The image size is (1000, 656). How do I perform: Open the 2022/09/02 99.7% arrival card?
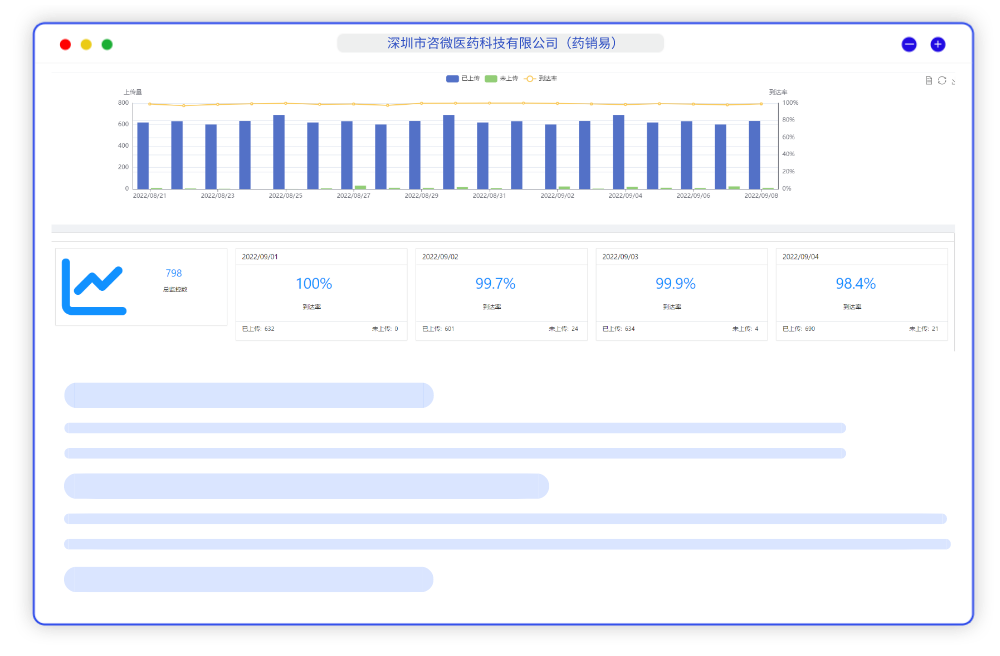[501, 294]
